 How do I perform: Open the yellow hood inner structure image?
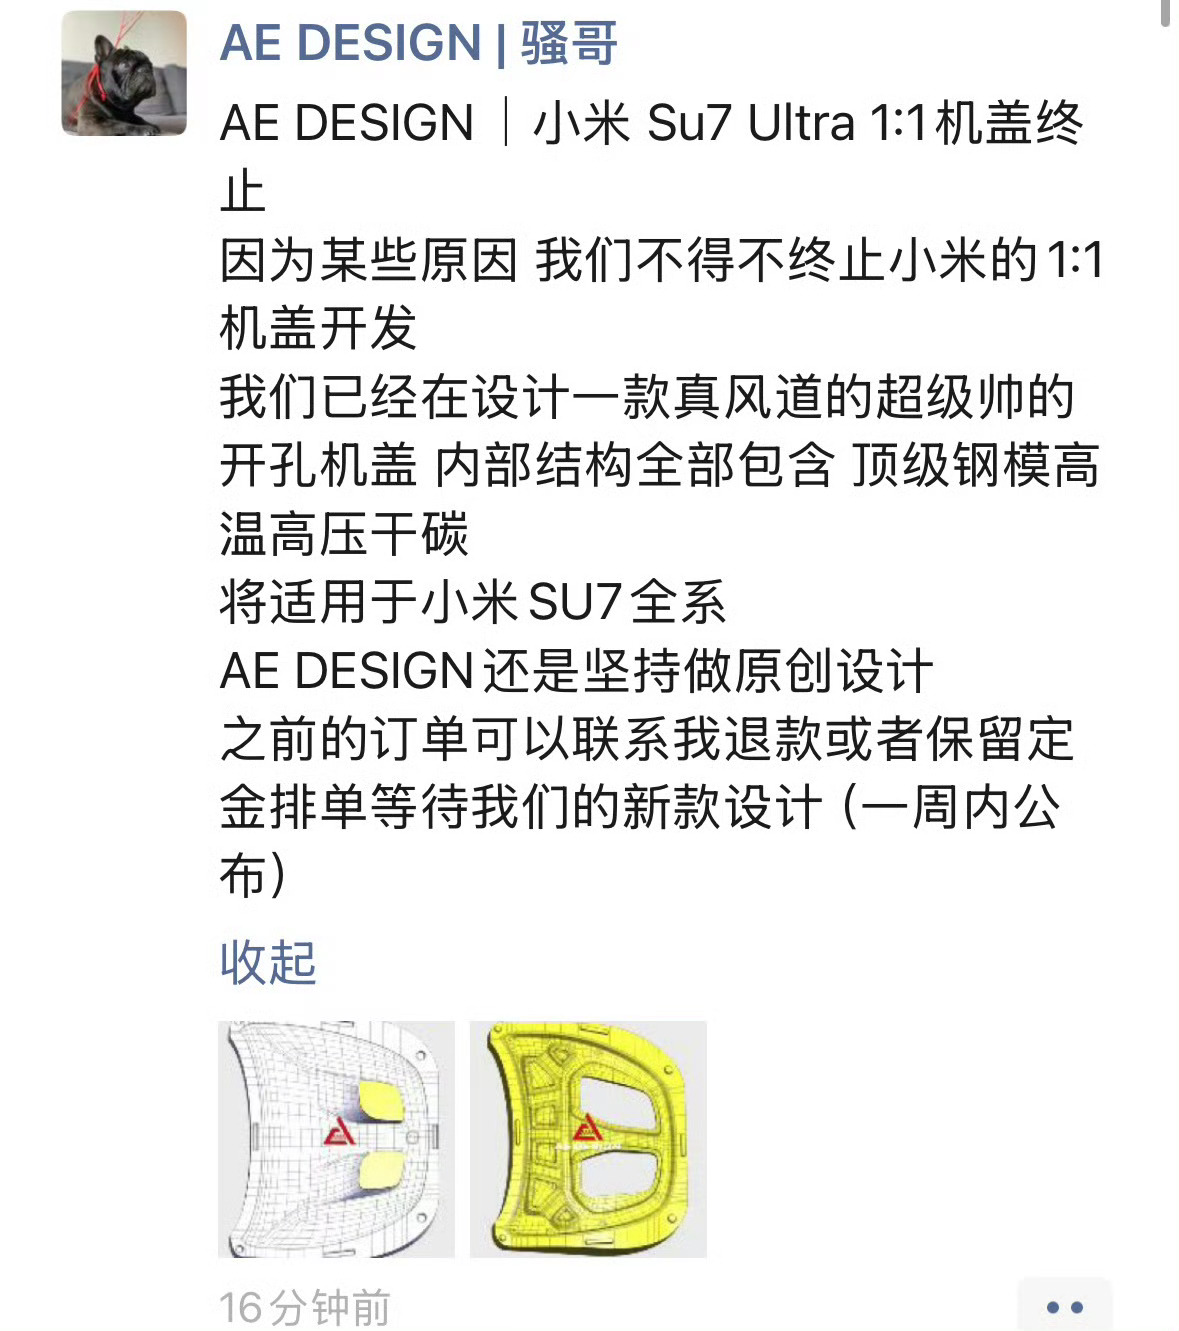[588, 1139]
